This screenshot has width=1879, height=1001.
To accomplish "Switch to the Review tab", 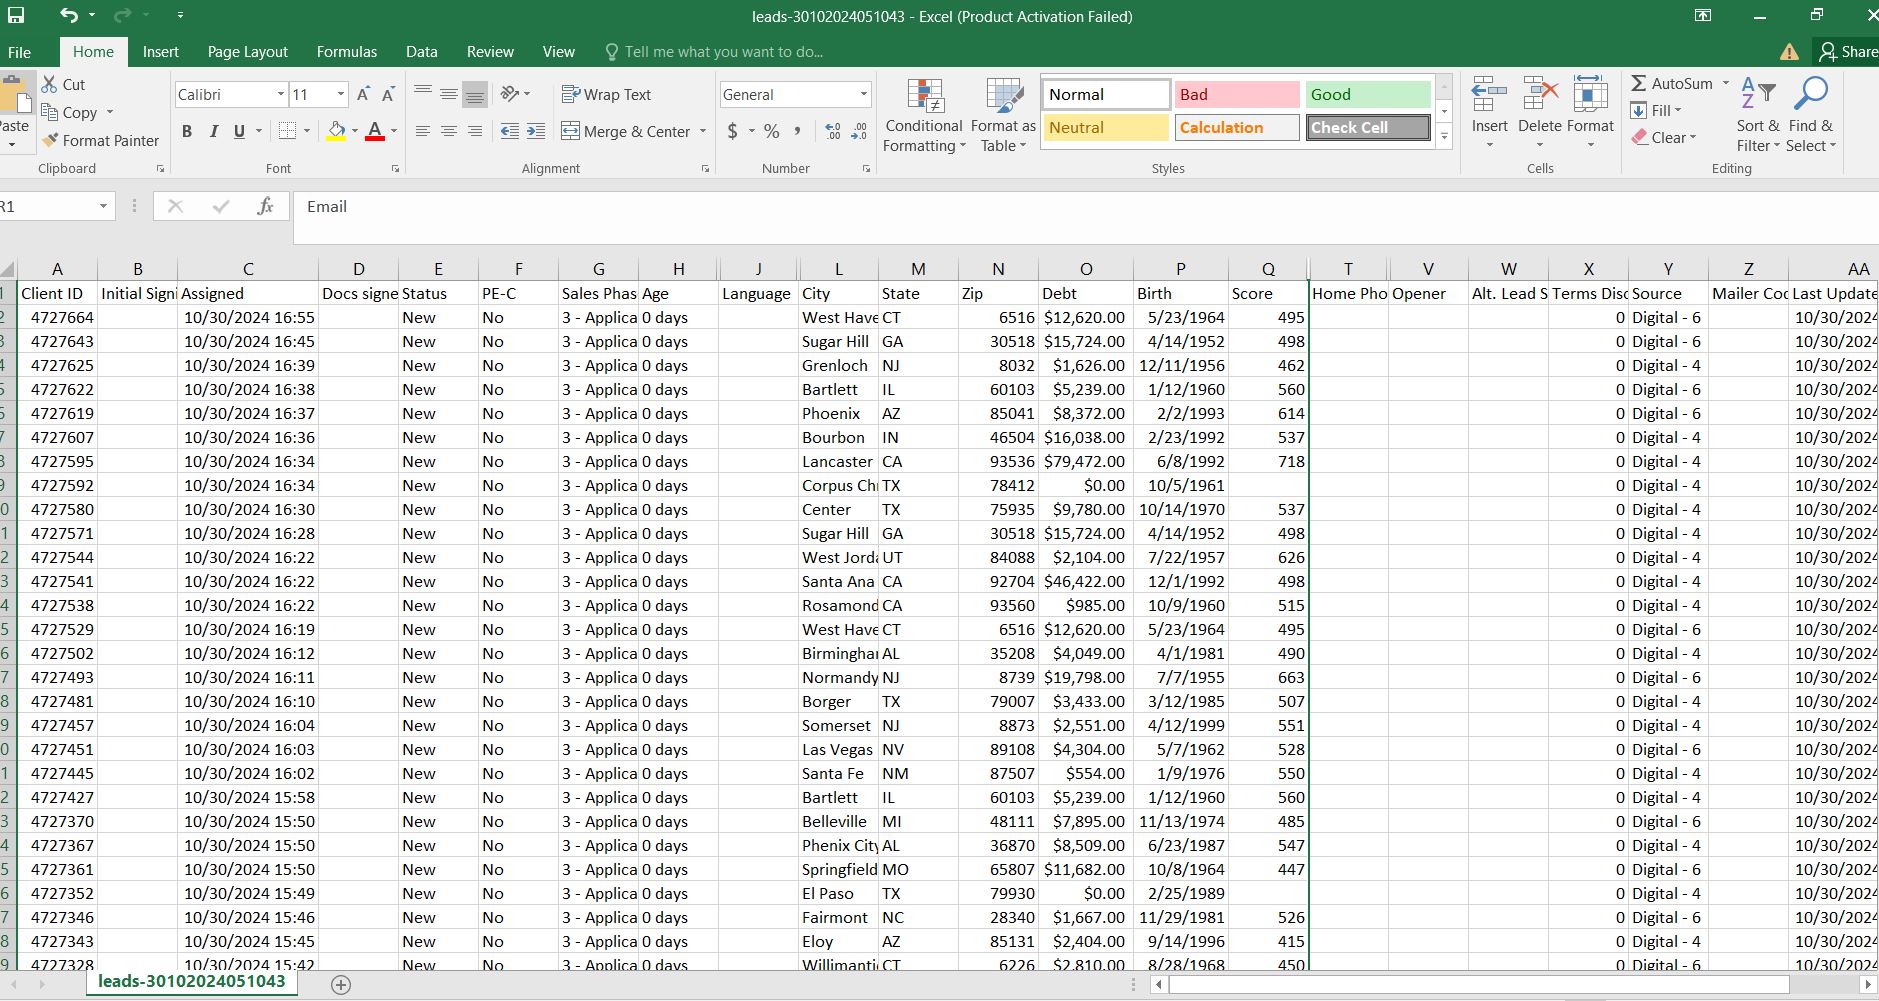I will [x=490, y=52].
